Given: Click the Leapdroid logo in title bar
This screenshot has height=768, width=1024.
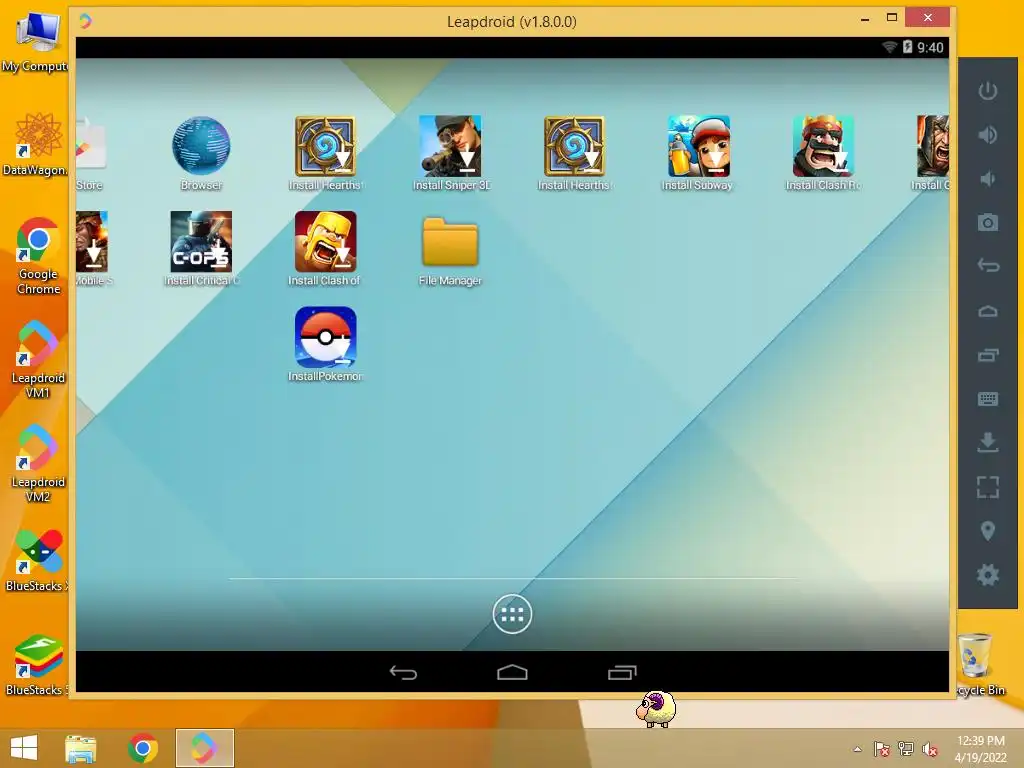Looking at the screenshot, I should point(86,22).
